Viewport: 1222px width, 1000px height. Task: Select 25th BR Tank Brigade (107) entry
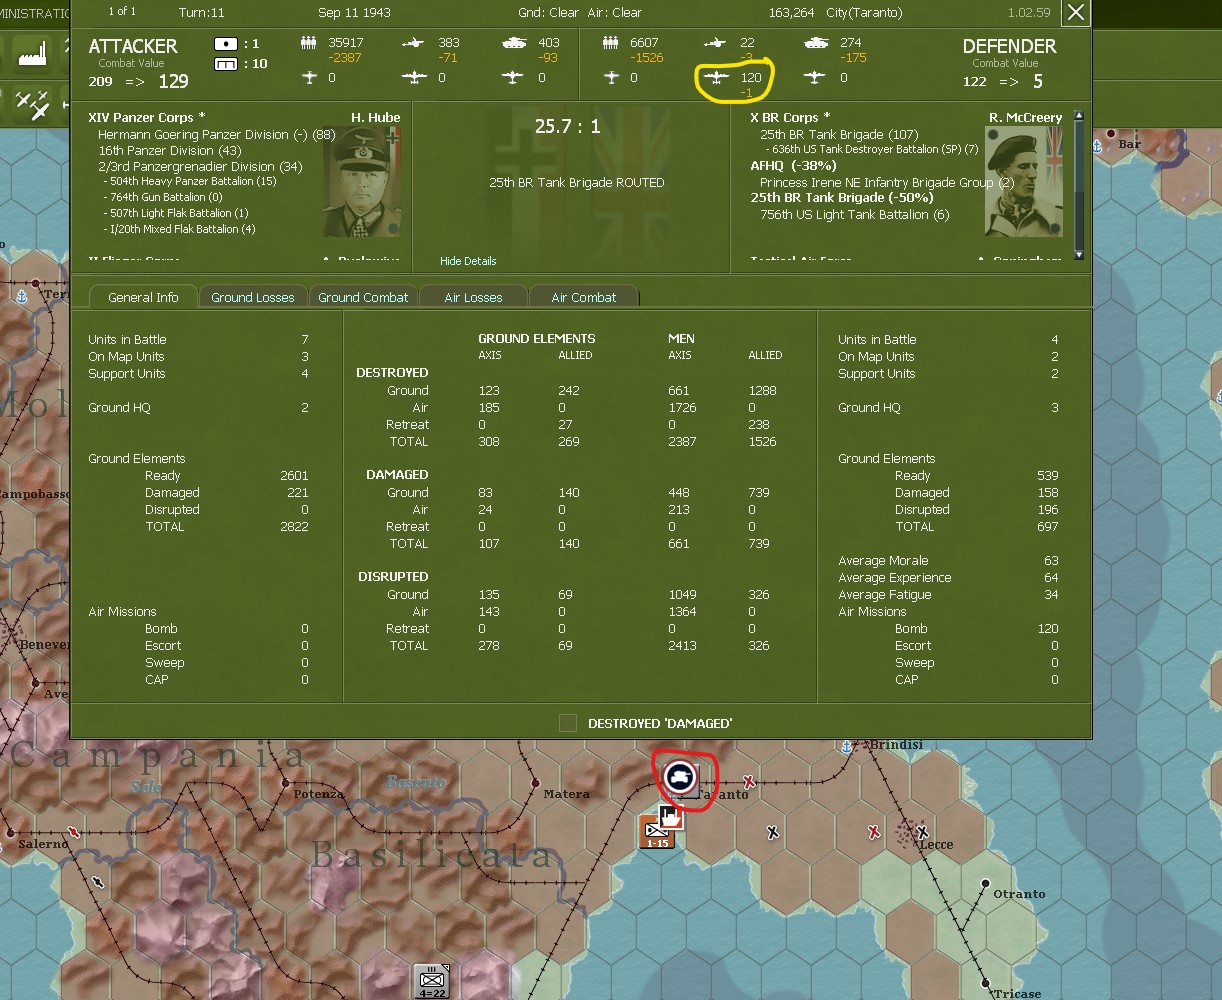point(839,134)
